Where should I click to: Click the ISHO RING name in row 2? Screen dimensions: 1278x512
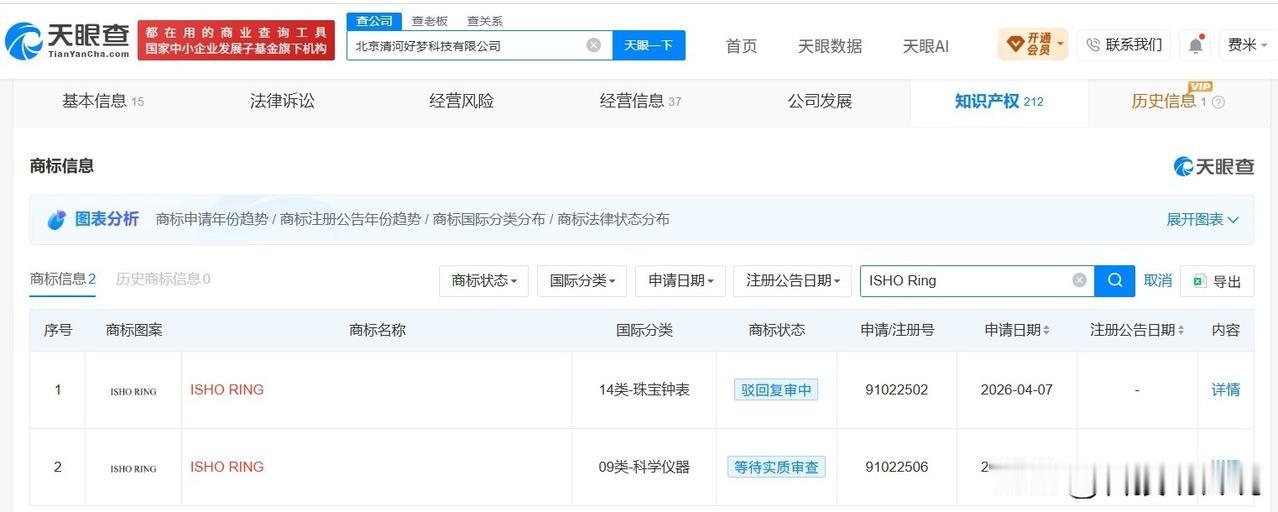[x=227, y=467]
